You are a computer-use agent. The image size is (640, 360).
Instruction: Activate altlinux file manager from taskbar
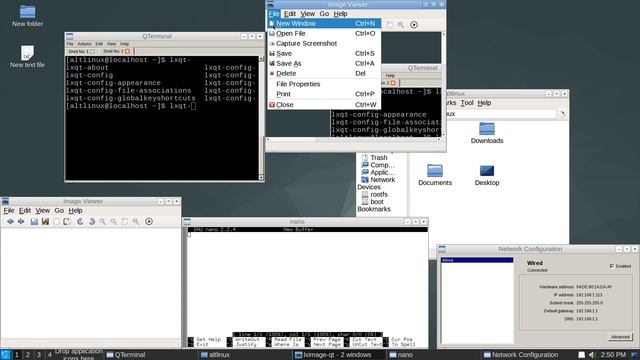[x=245, y=355]
